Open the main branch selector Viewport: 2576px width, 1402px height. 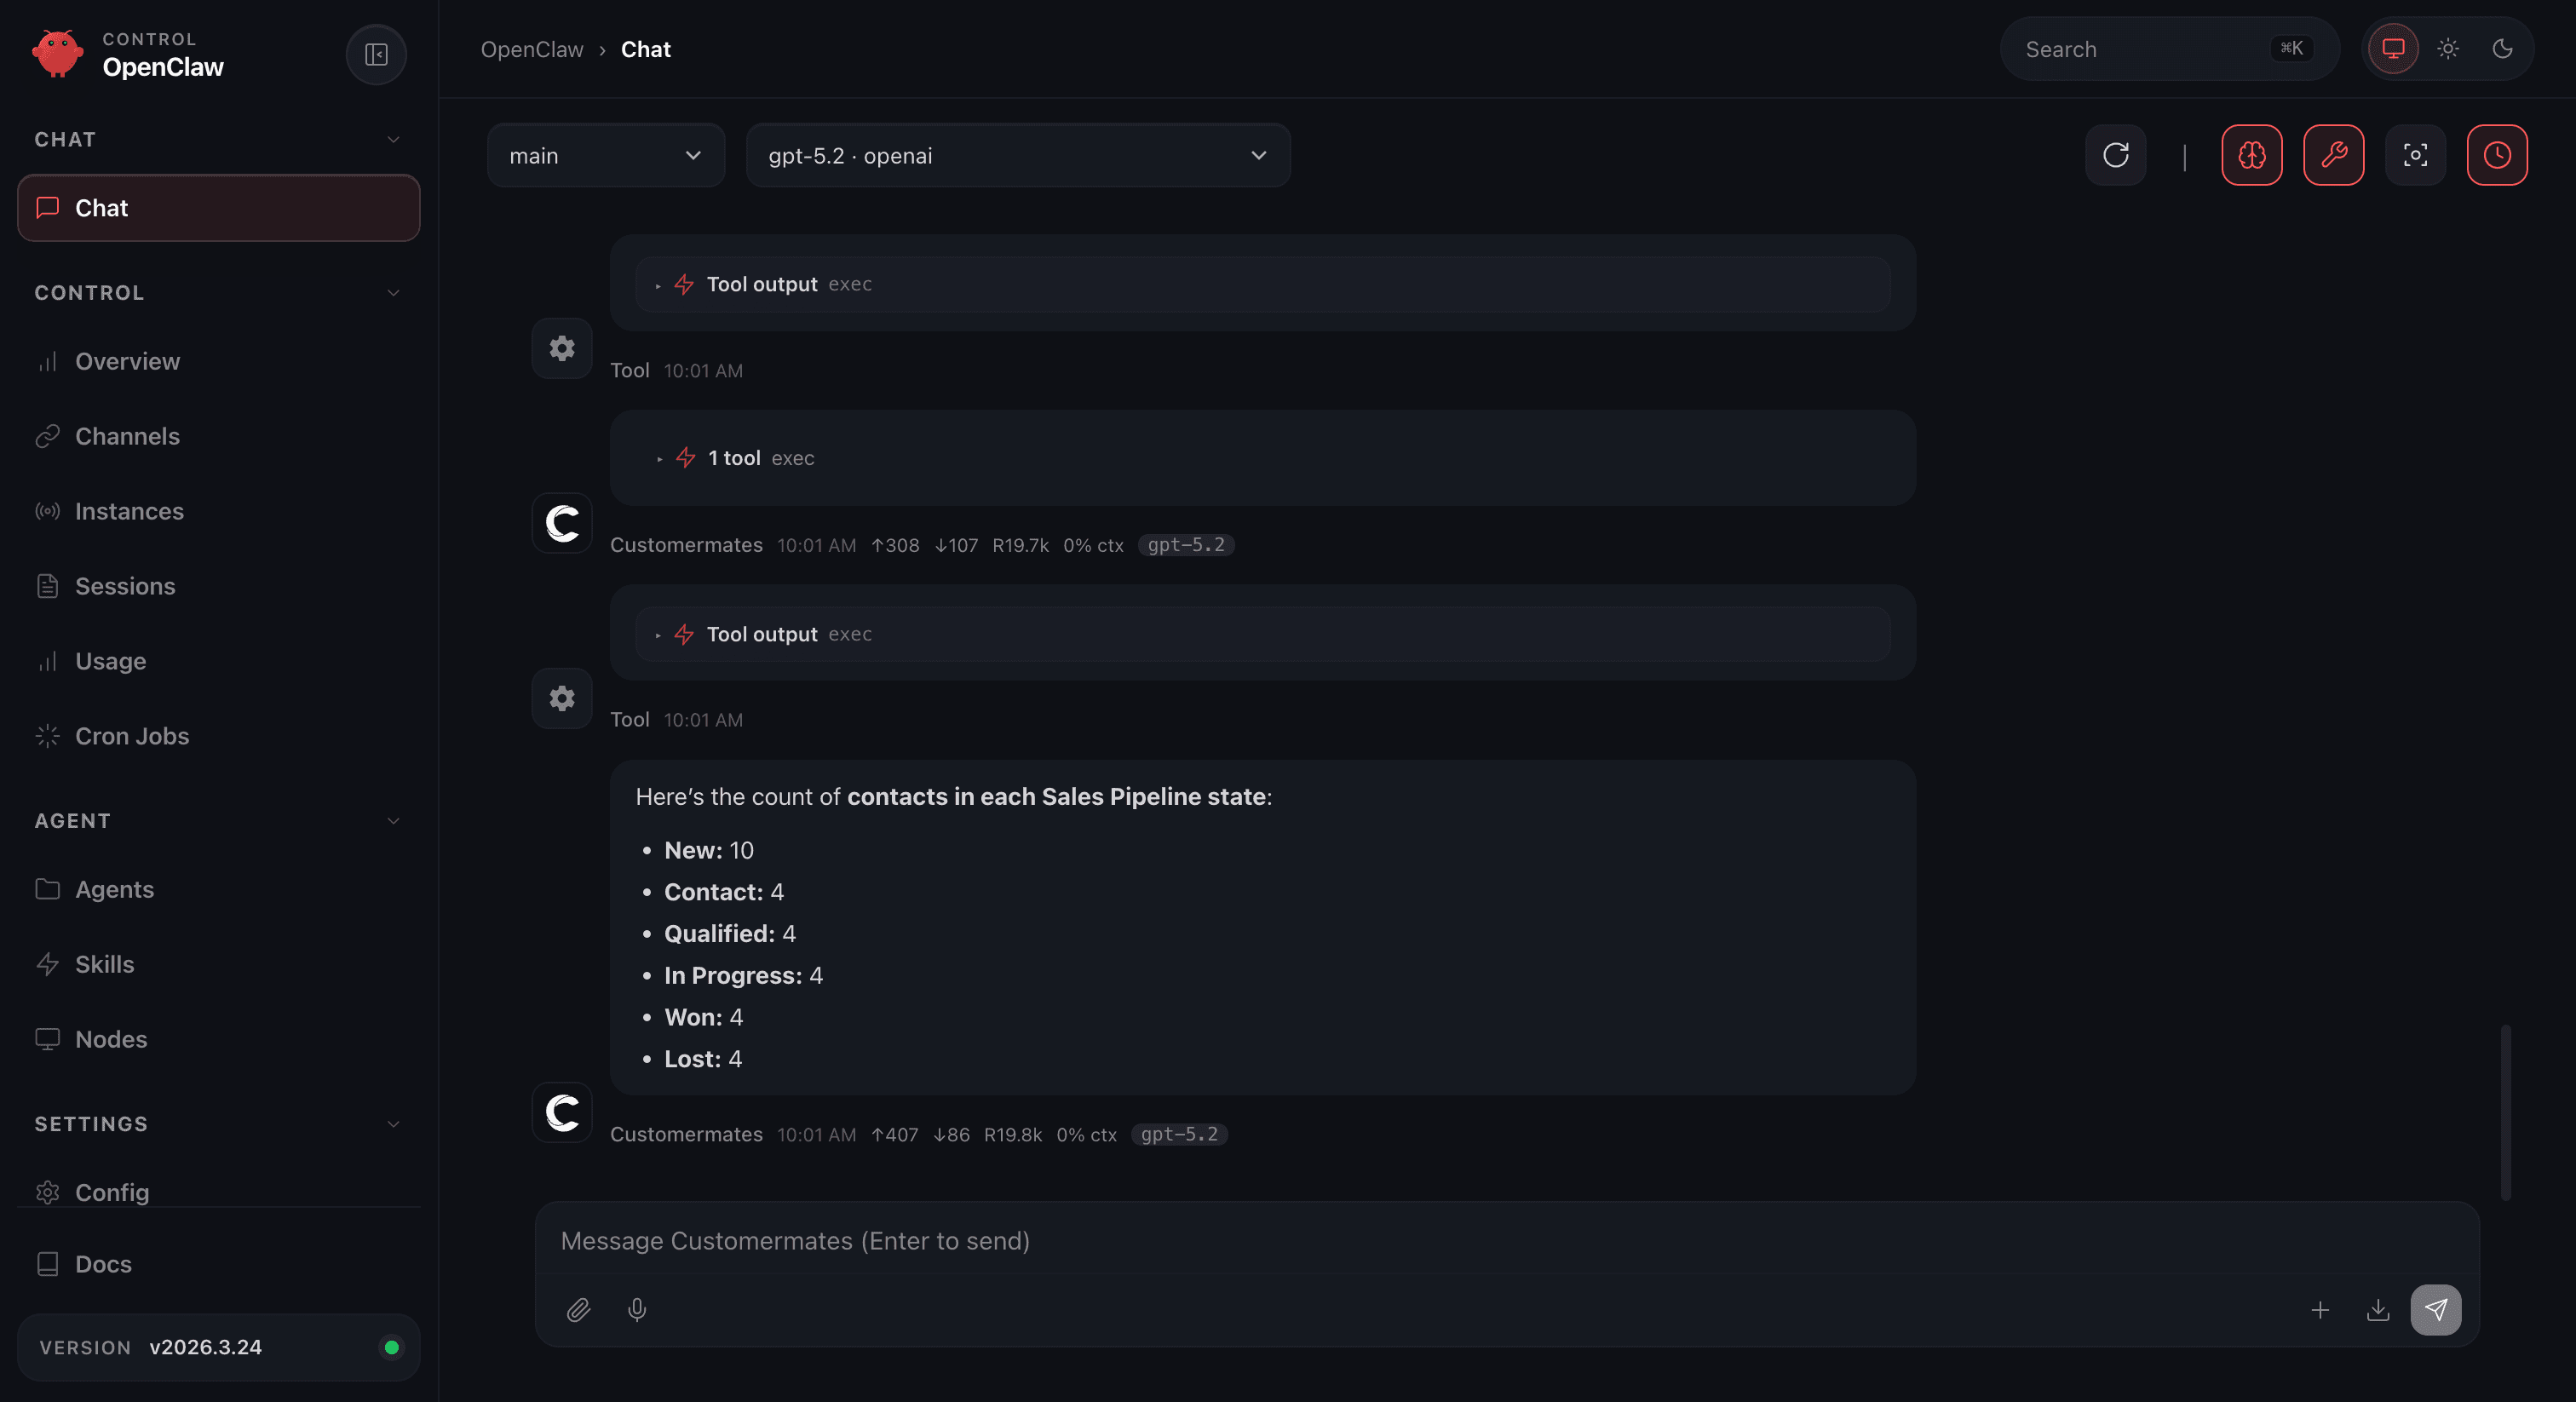point(605,155)
